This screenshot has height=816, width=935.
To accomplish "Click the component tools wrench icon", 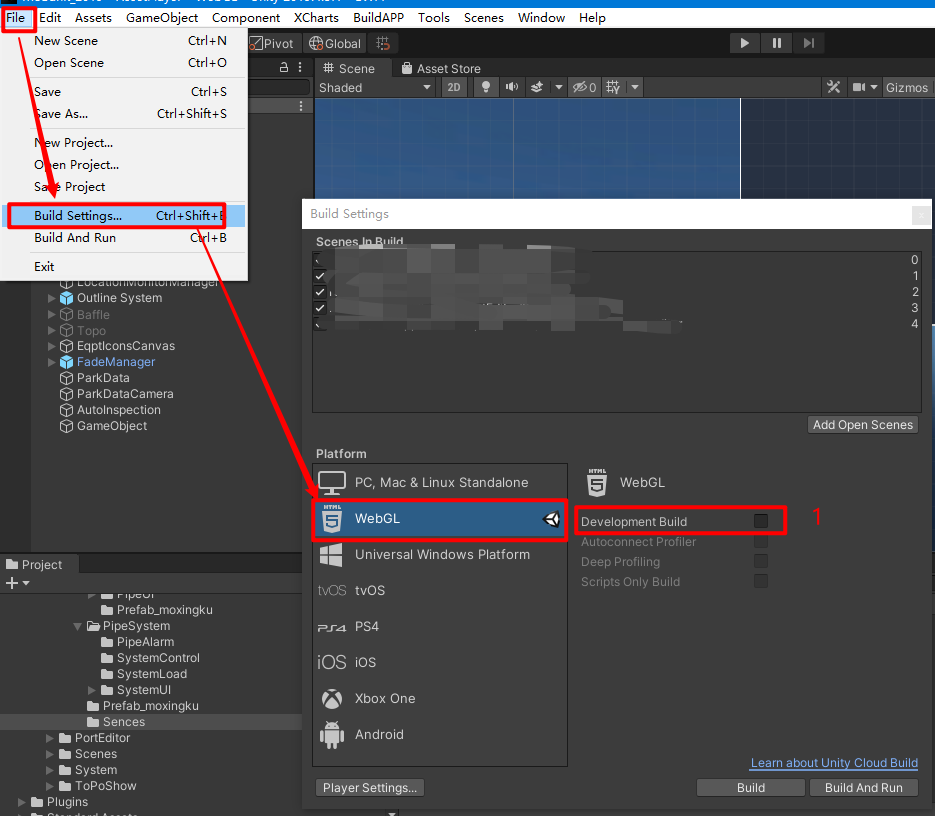I will pyautogui.click(x=834, y=88).
